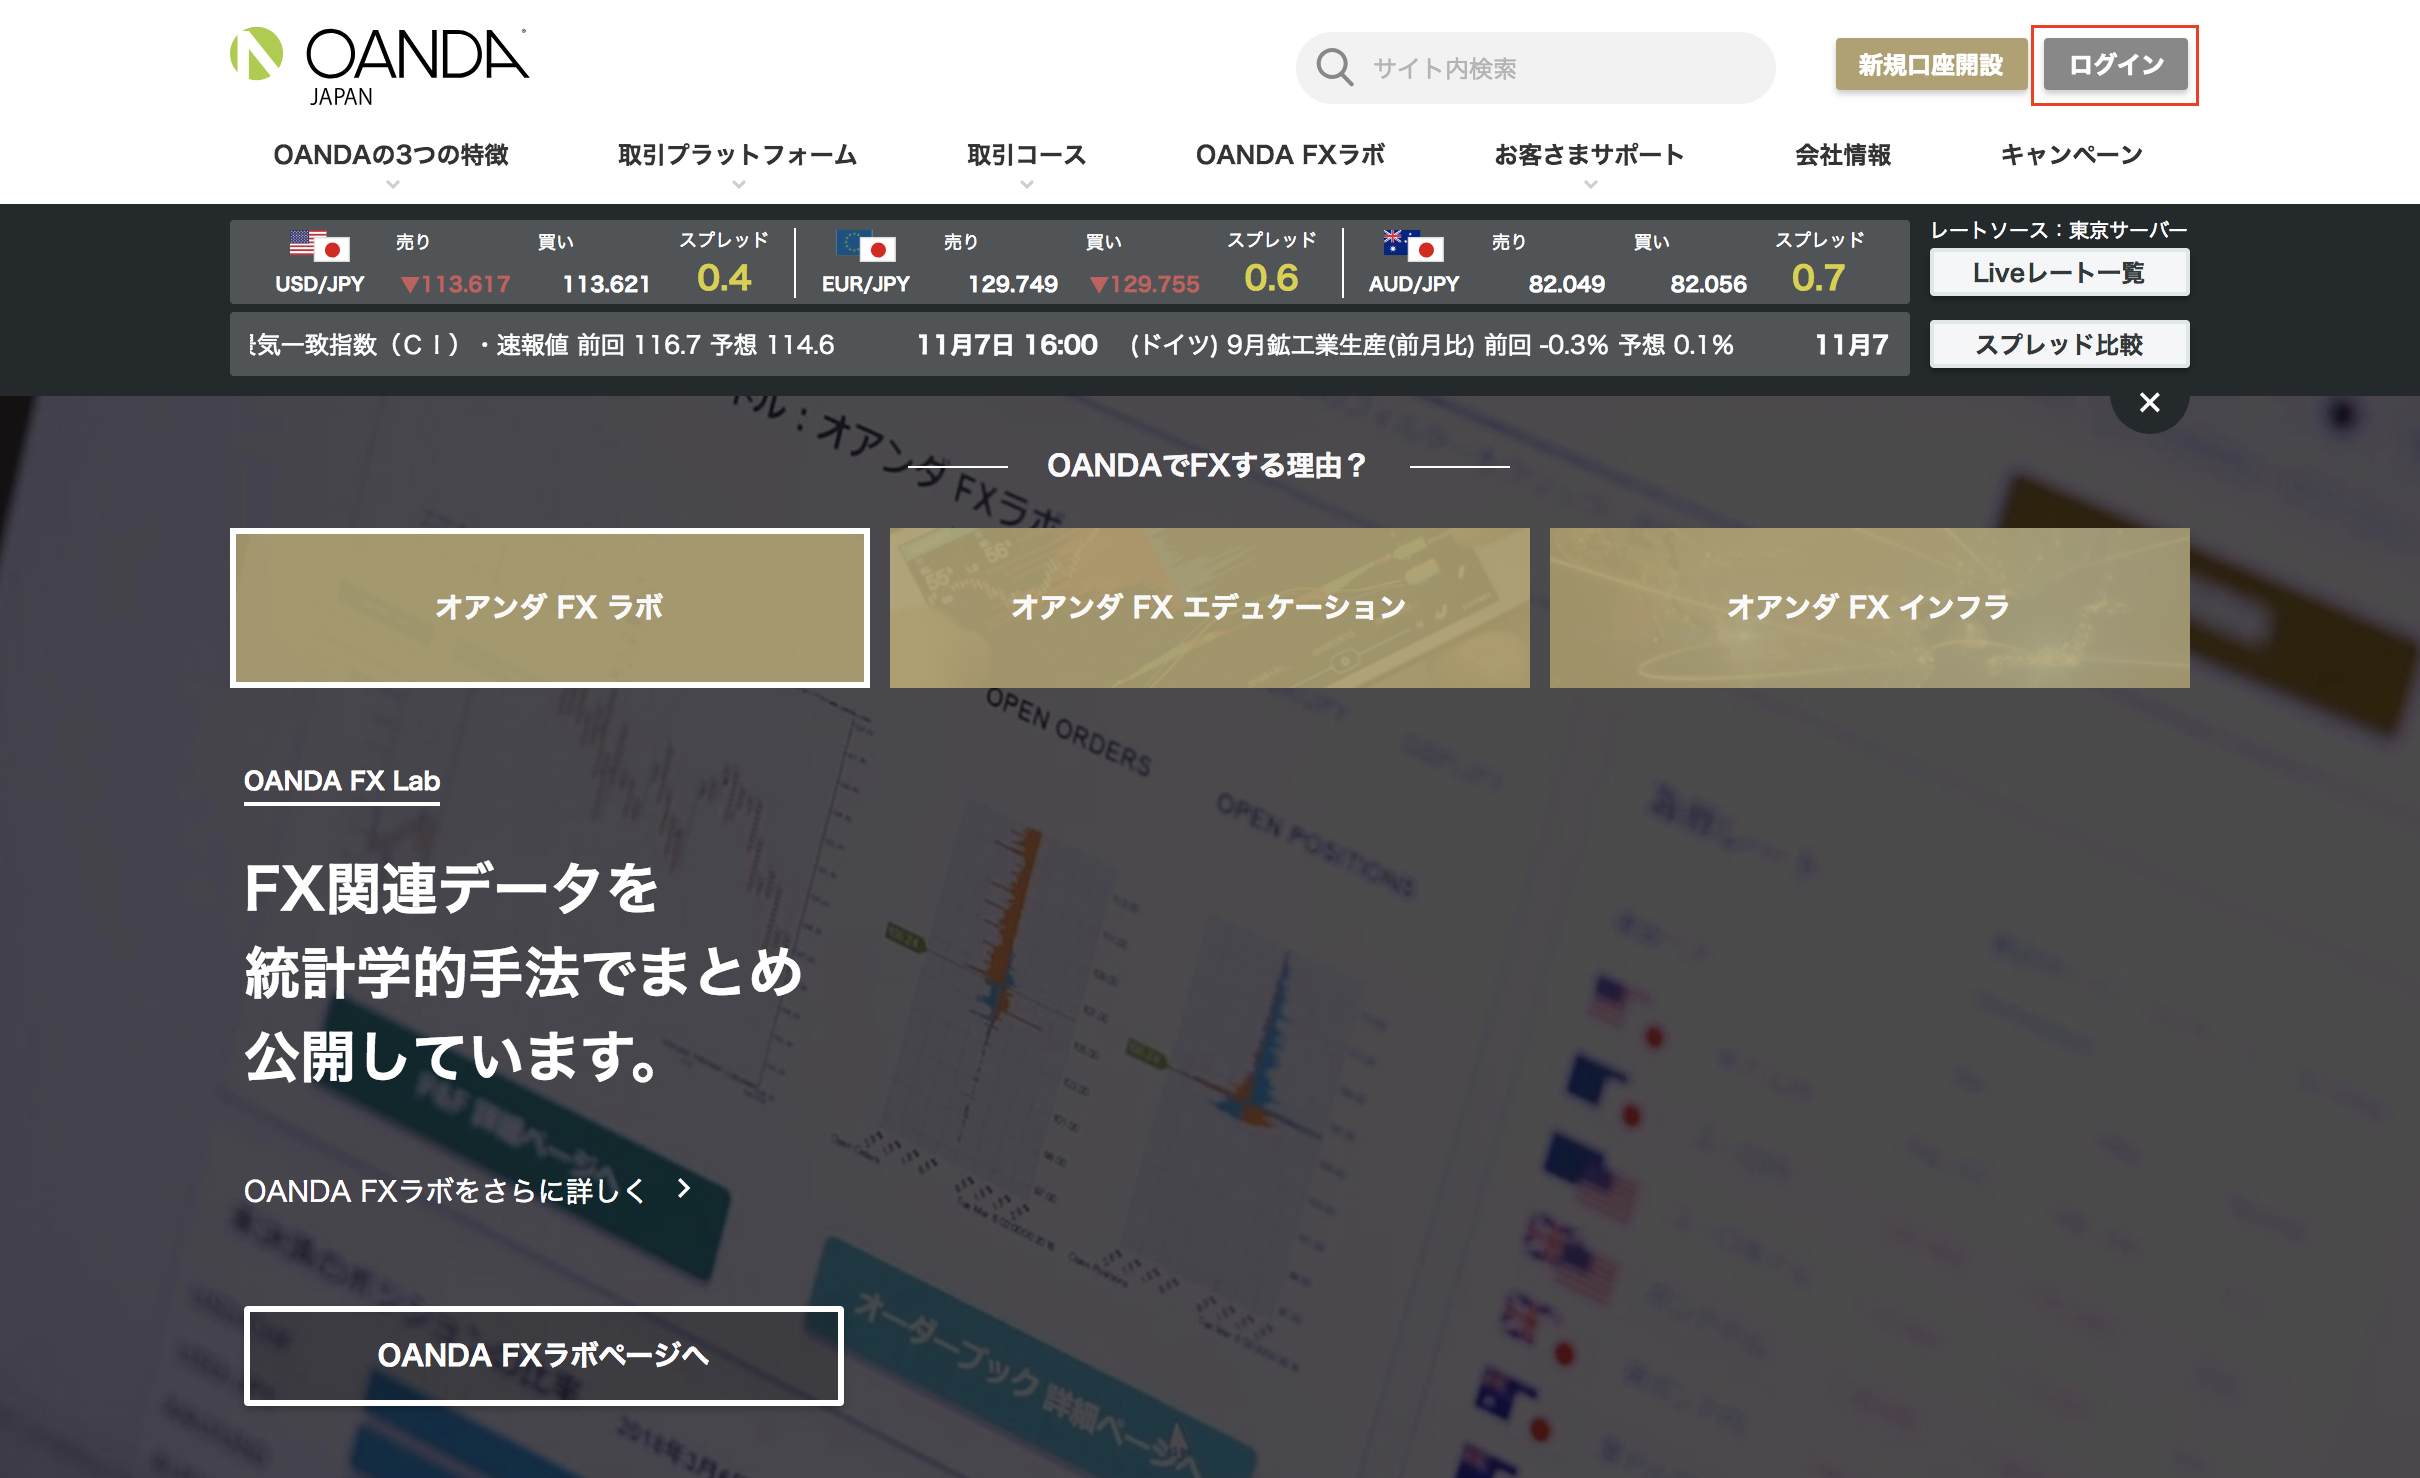Click the ログイン button

pyautogui.click(x=2115, y=65)
